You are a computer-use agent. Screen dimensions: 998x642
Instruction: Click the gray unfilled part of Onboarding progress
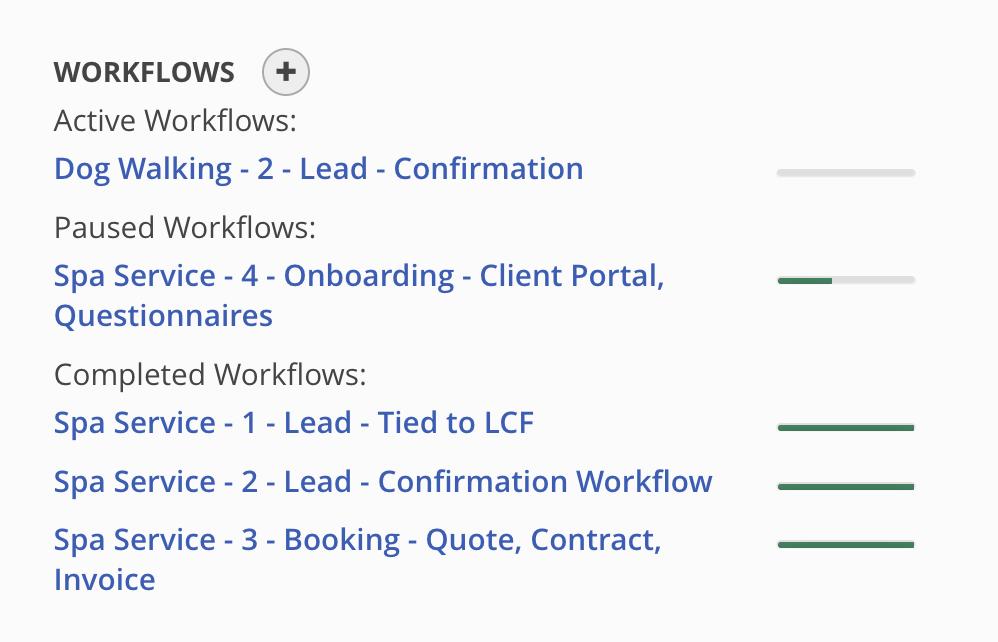click(873, 281)
